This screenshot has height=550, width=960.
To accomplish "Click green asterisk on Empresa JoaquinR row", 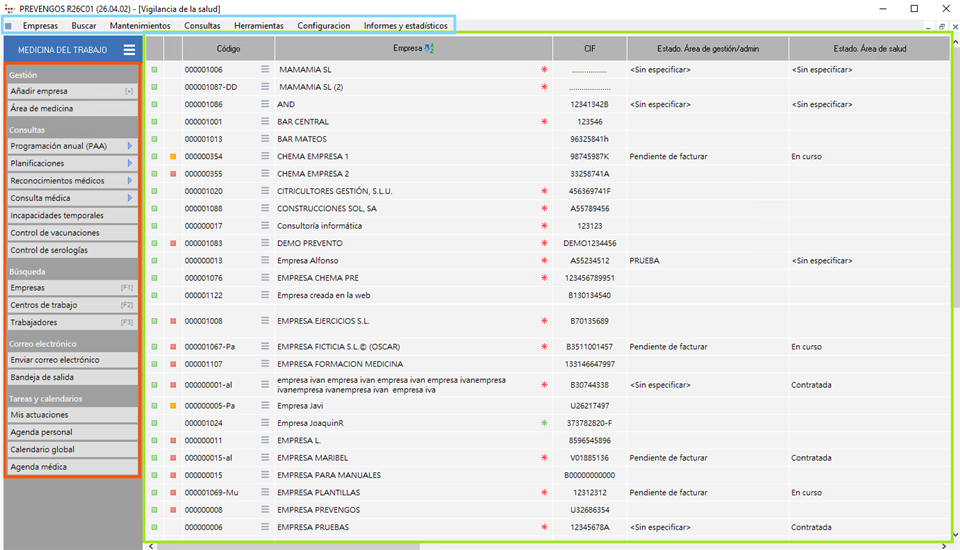I will click(544, 423).
